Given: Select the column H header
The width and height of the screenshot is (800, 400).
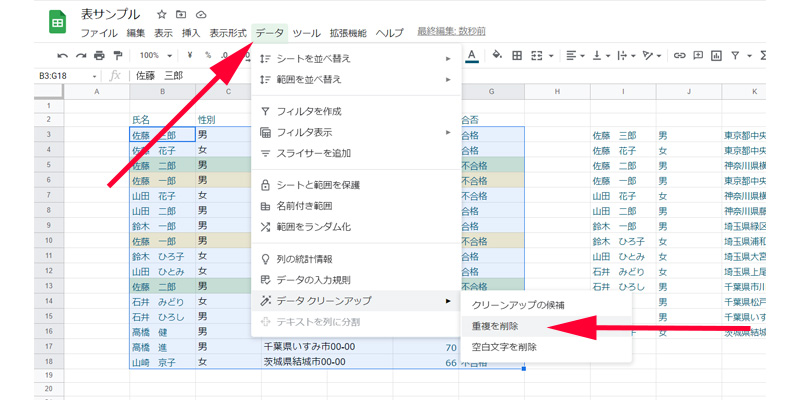Looking at the screenshot, I should [x=557, y=92].
